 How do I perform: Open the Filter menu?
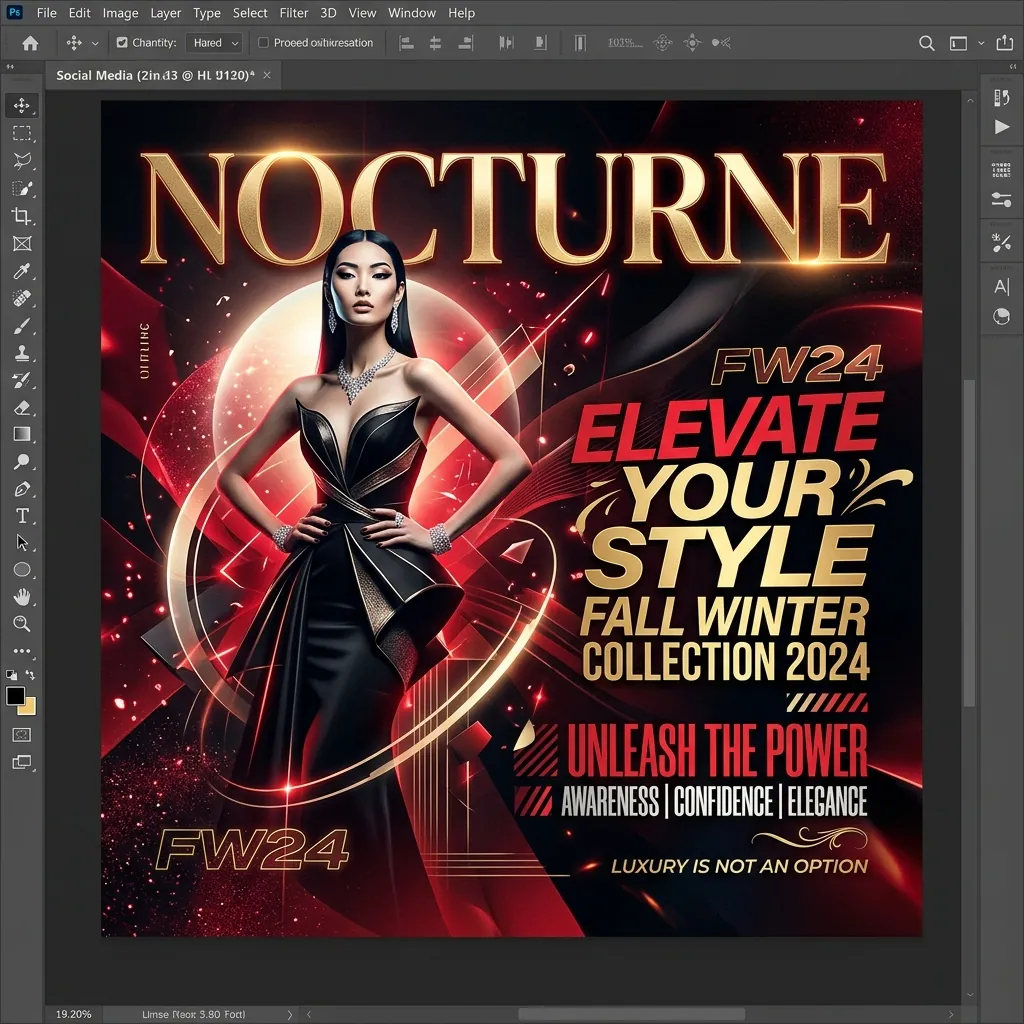pos(294,12)
